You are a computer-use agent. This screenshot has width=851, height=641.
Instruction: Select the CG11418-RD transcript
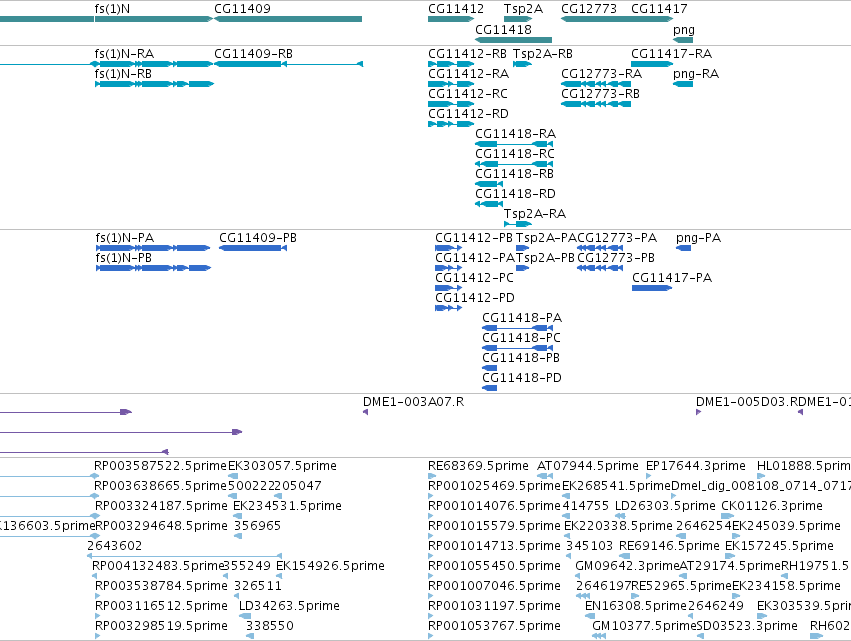(489, 204)
